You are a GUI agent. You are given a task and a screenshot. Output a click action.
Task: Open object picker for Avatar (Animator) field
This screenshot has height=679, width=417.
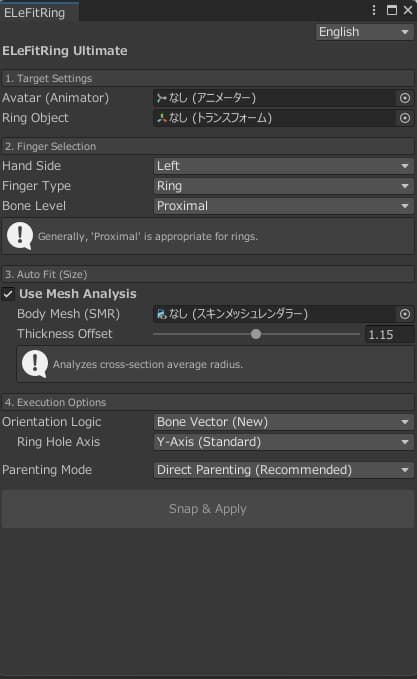(404, 98)
